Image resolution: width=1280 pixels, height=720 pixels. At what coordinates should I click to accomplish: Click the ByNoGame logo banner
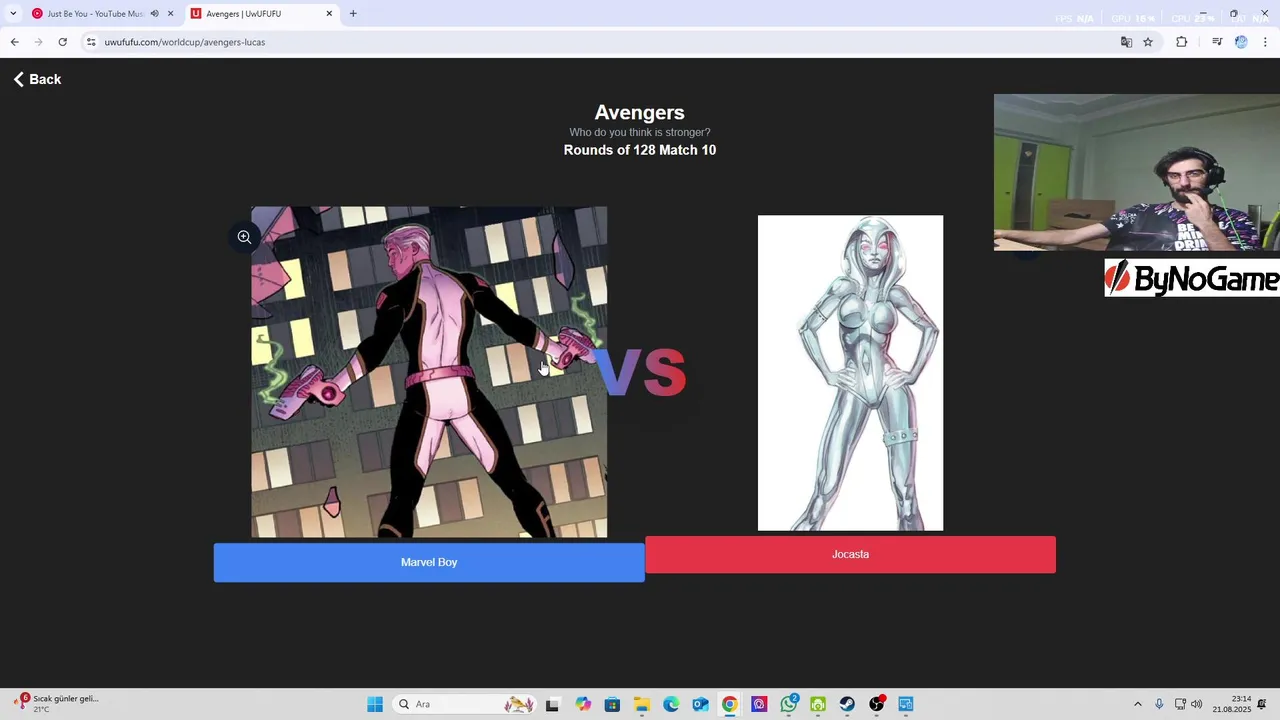1192,278
